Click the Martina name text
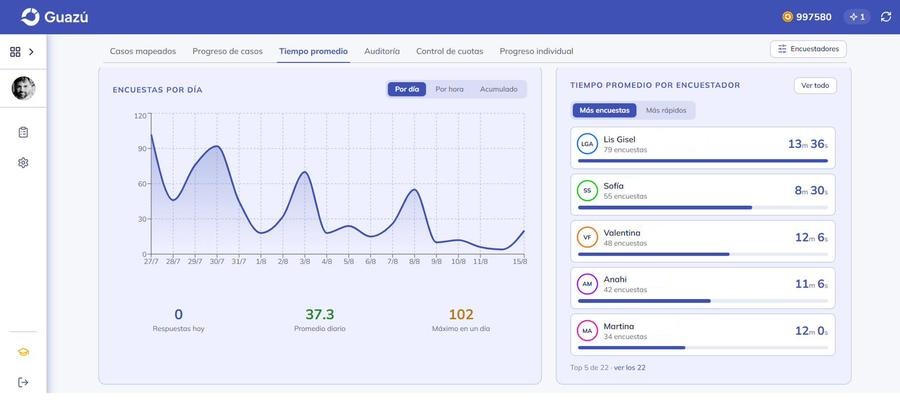The width and height of the screenshot is (900, 401). [619, 326]
